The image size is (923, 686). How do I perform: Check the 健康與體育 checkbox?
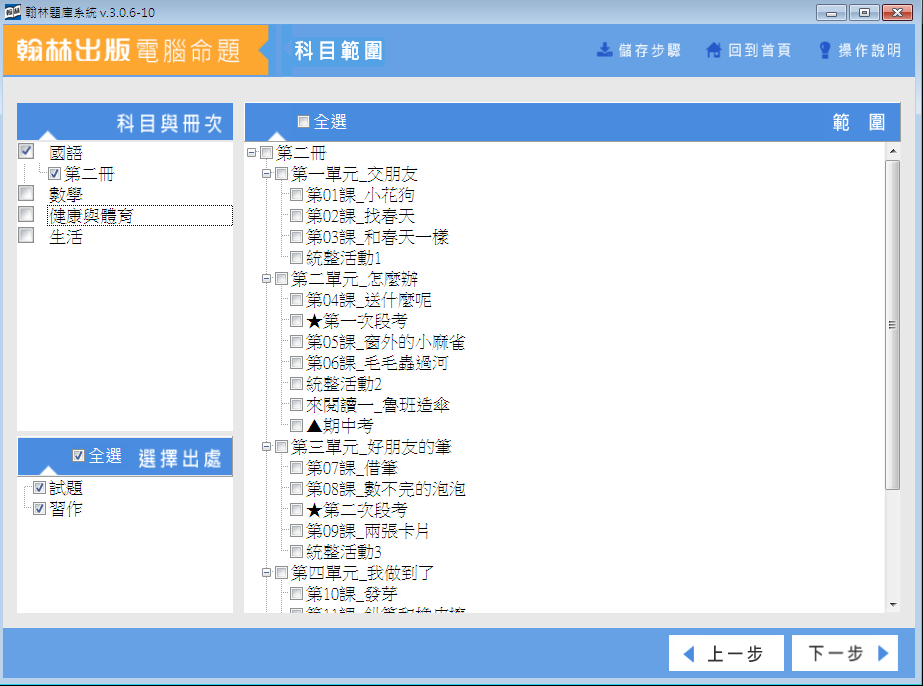tap(26, 214)
